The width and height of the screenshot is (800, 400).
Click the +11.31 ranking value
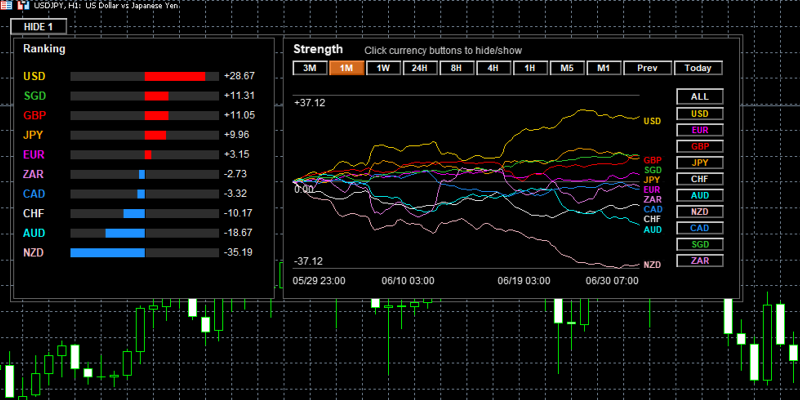pos(239,96)
